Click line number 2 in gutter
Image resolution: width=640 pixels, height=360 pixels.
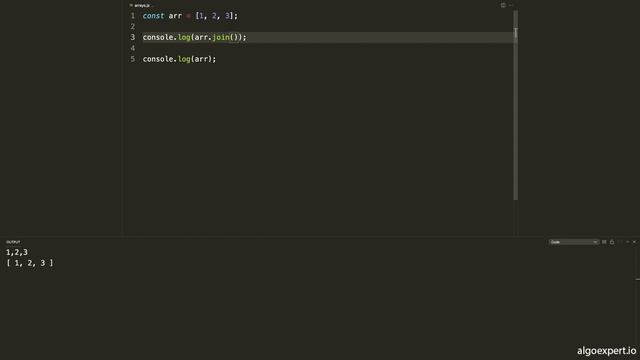[133, 27]
